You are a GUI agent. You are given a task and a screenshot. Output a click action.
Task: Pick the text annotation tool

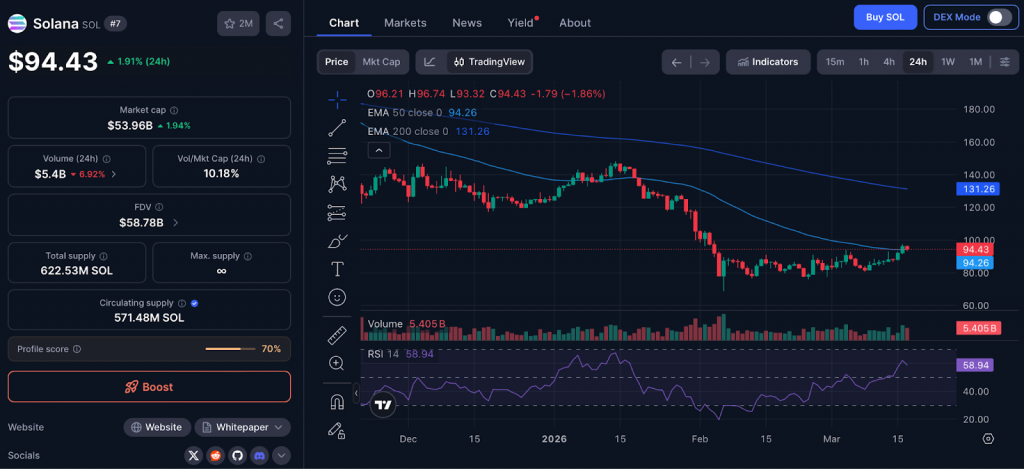click(x=337, y=269)
